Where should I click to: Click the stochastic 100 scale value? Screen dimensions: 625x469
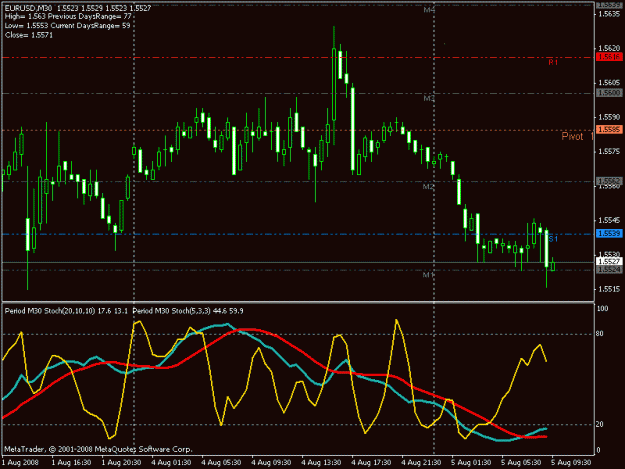tap(603, 308)
